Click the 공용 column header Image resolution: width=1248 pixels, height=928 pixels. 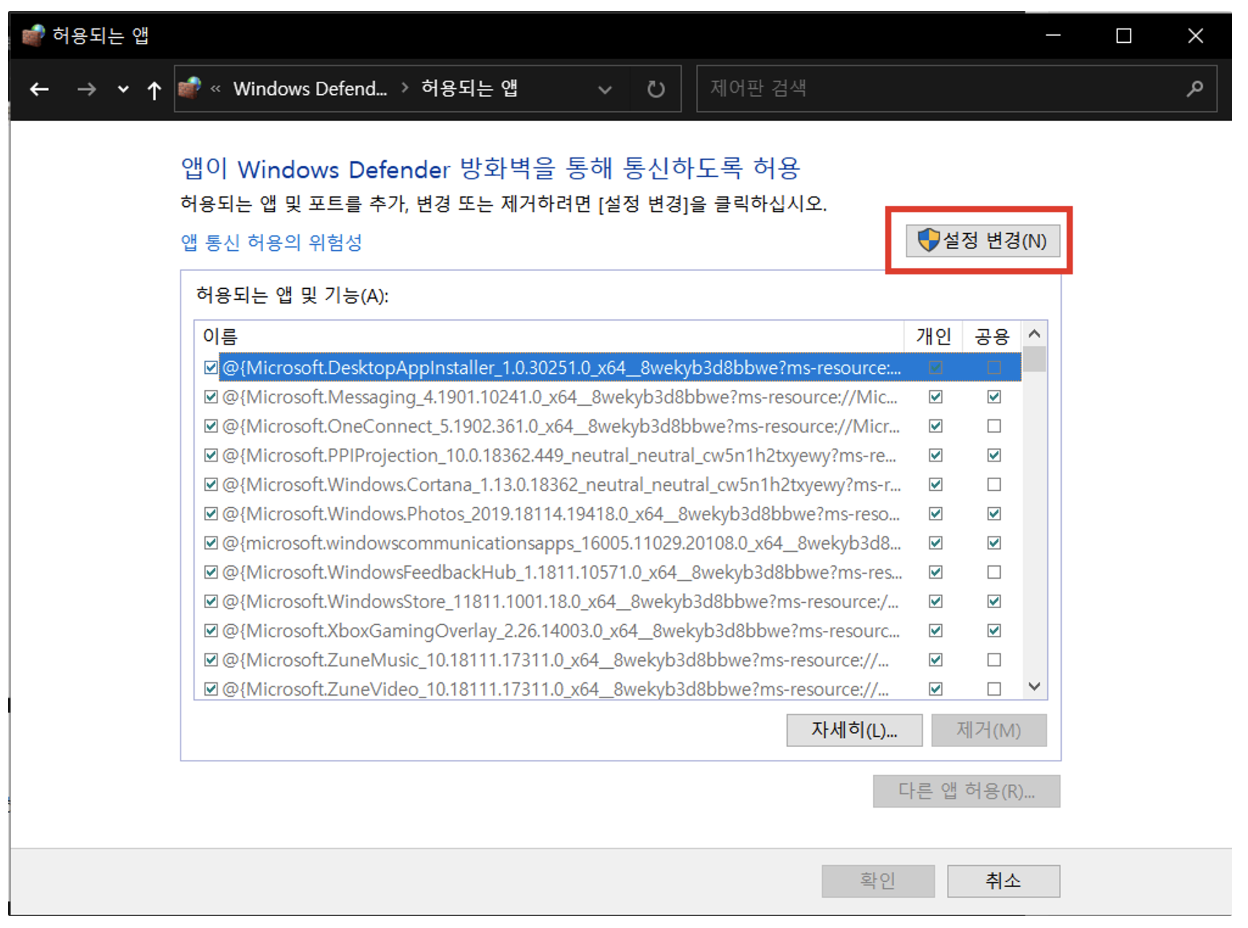pyautogui.click(x=993, y=335)
